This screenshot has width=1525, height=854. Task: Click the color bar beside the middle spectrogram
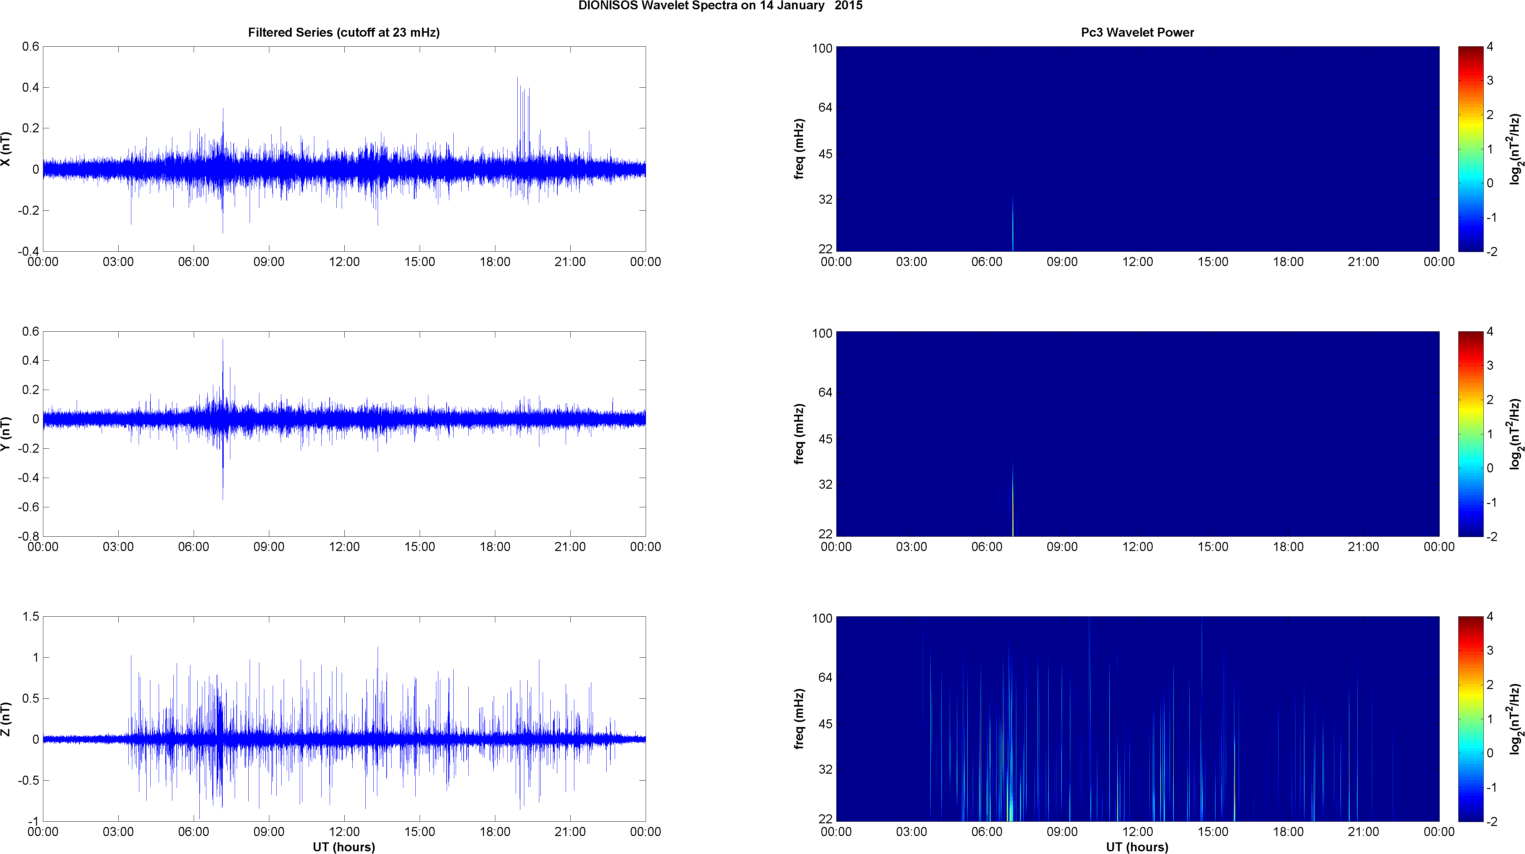(1470, 434)
